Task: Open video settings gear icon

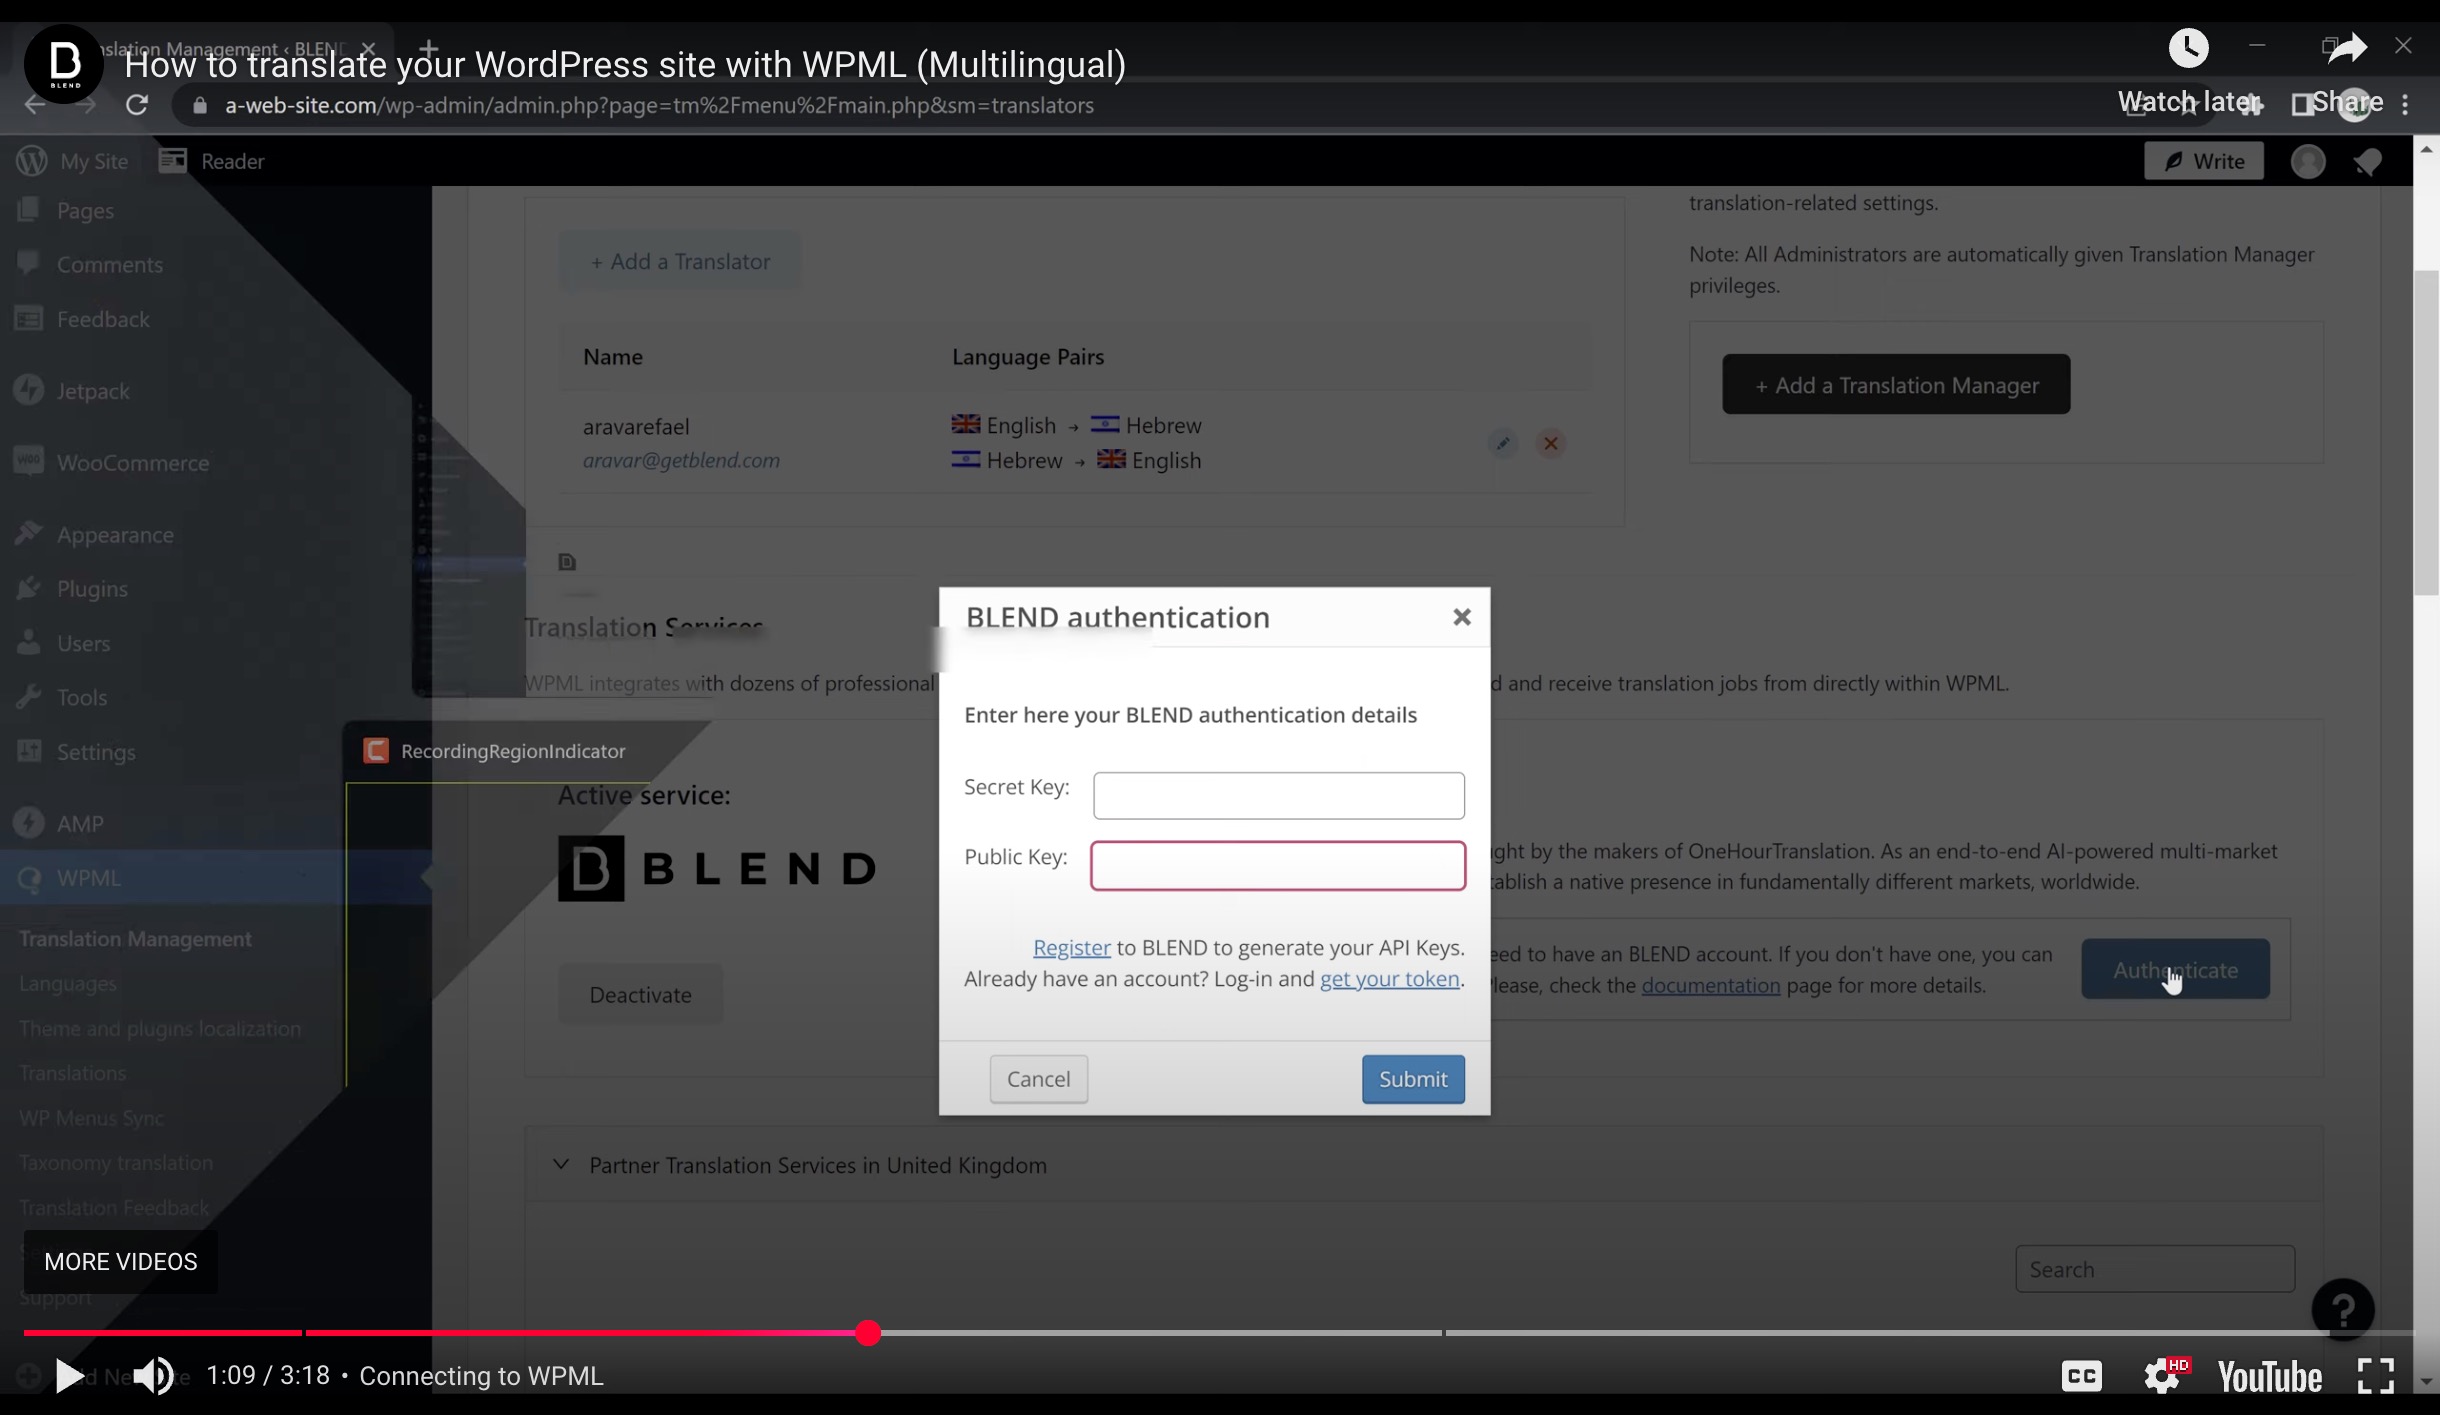Action: pos(2162,1376)
